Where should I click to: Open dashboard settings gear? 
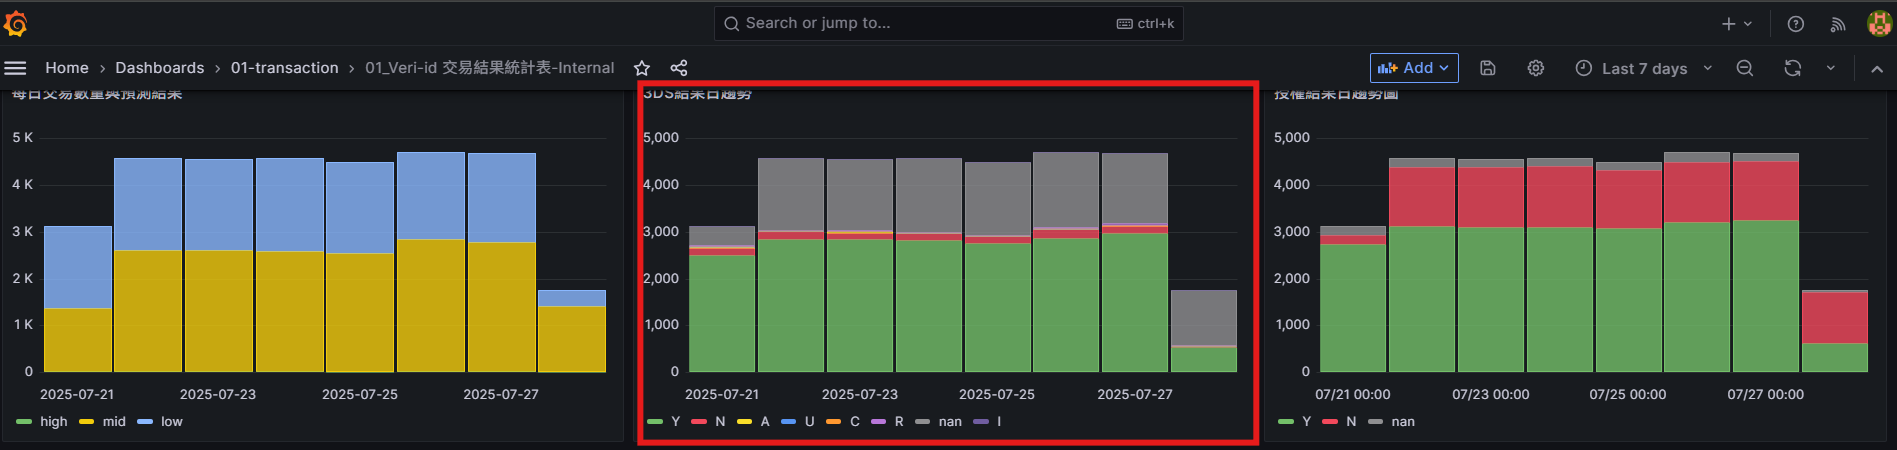point(1536,68)
